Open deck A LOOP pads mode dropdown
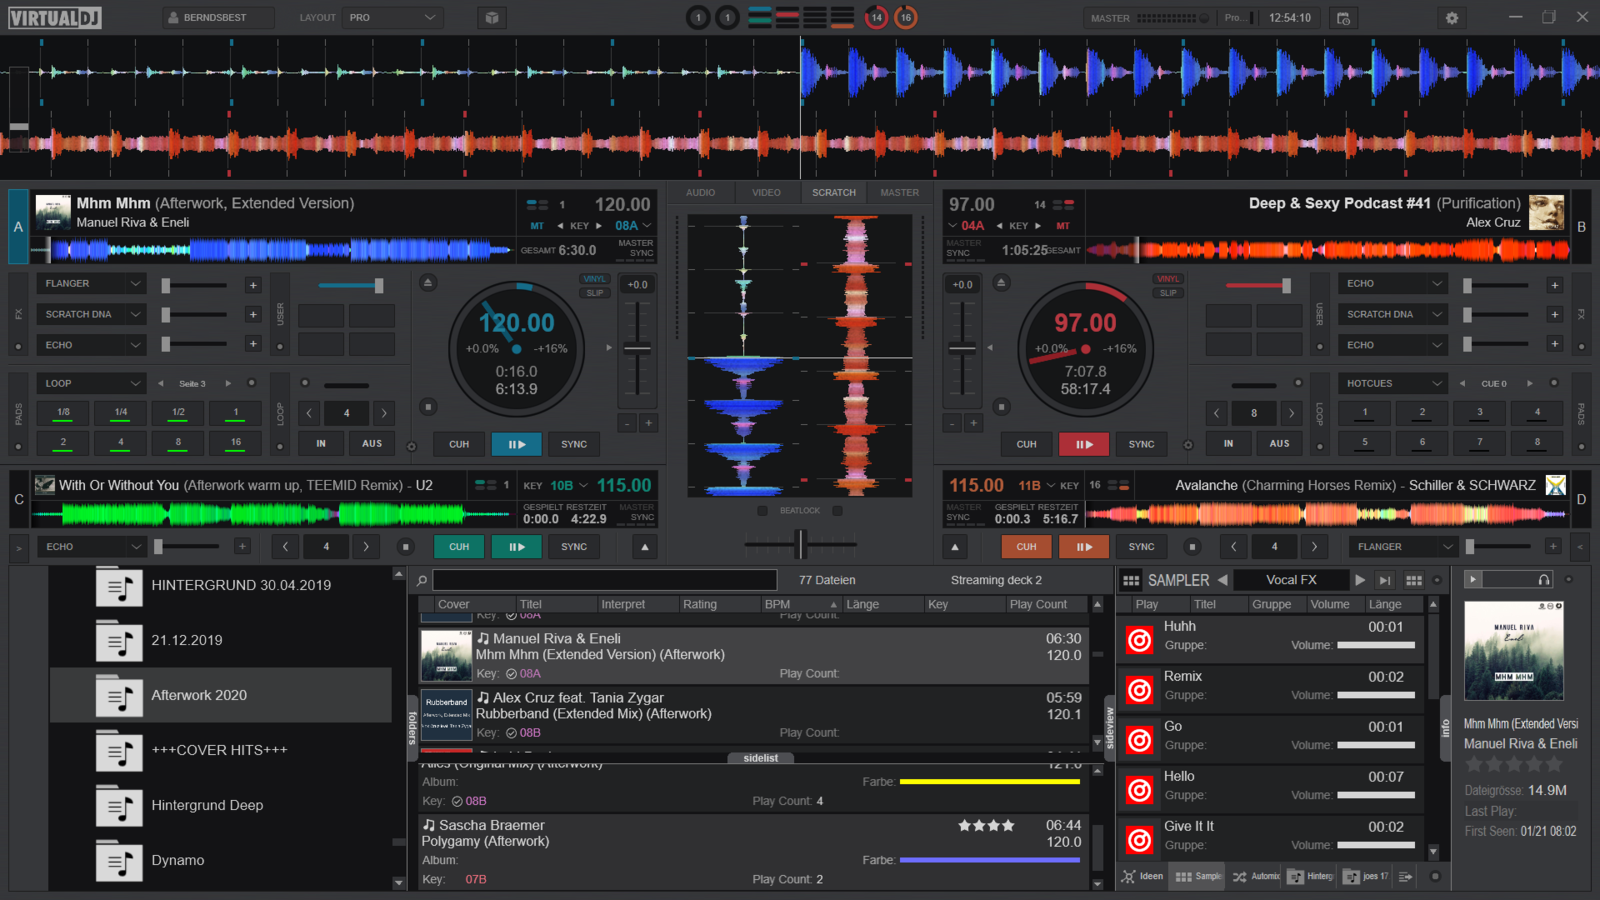 tap(92, 383)
